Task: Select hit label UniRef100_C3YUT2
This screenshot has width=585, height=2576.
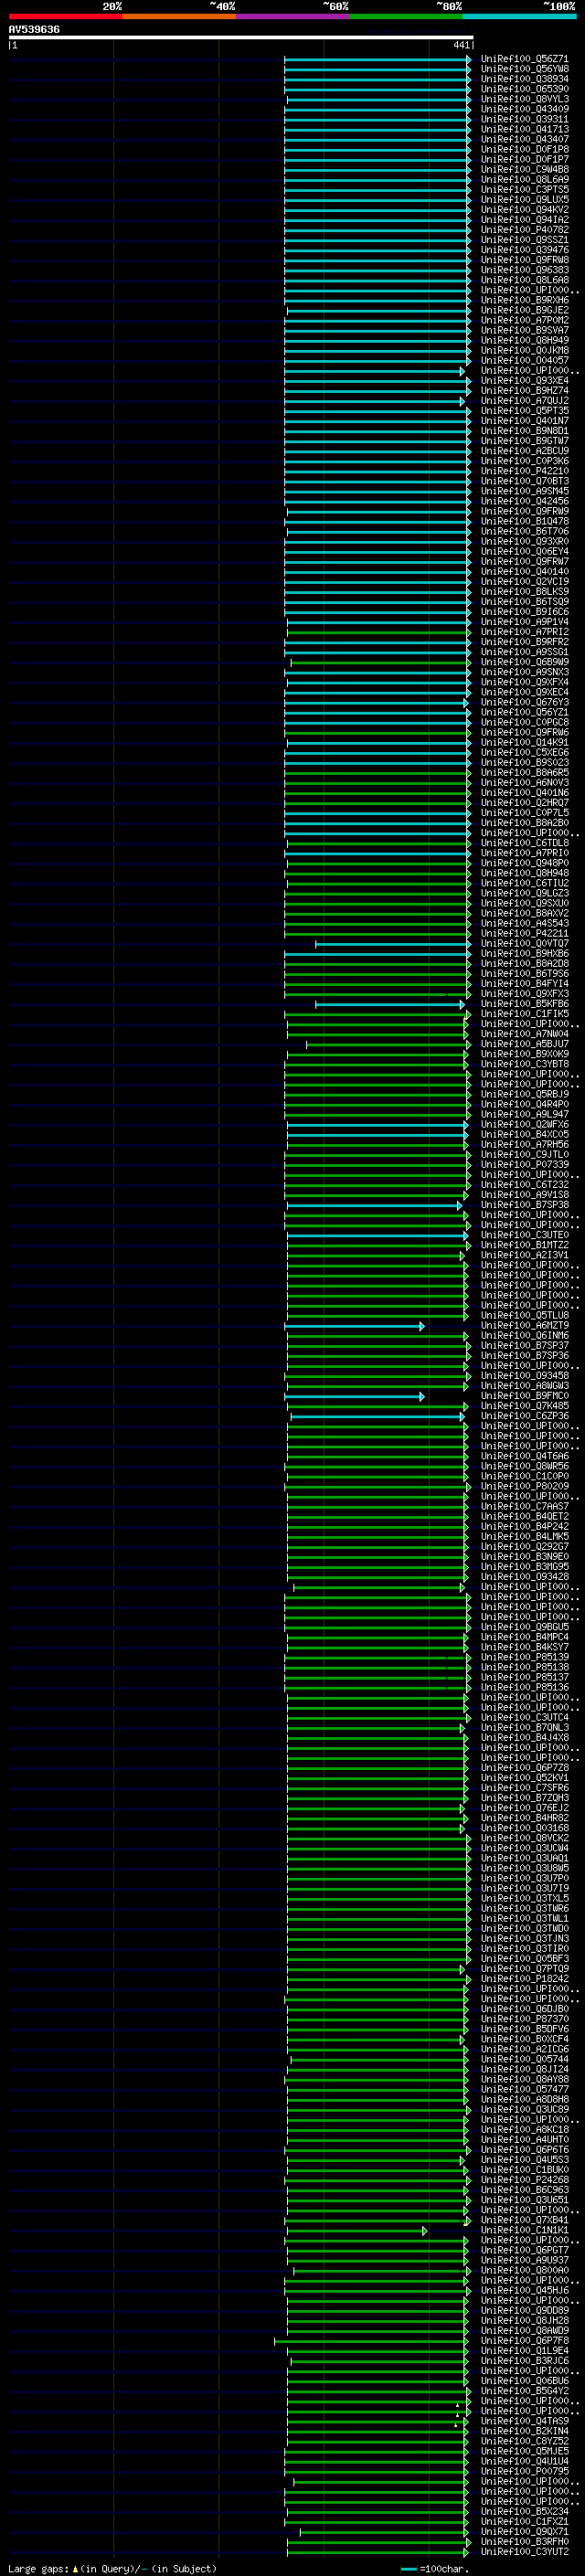Action: click(x=524, y=2550)
